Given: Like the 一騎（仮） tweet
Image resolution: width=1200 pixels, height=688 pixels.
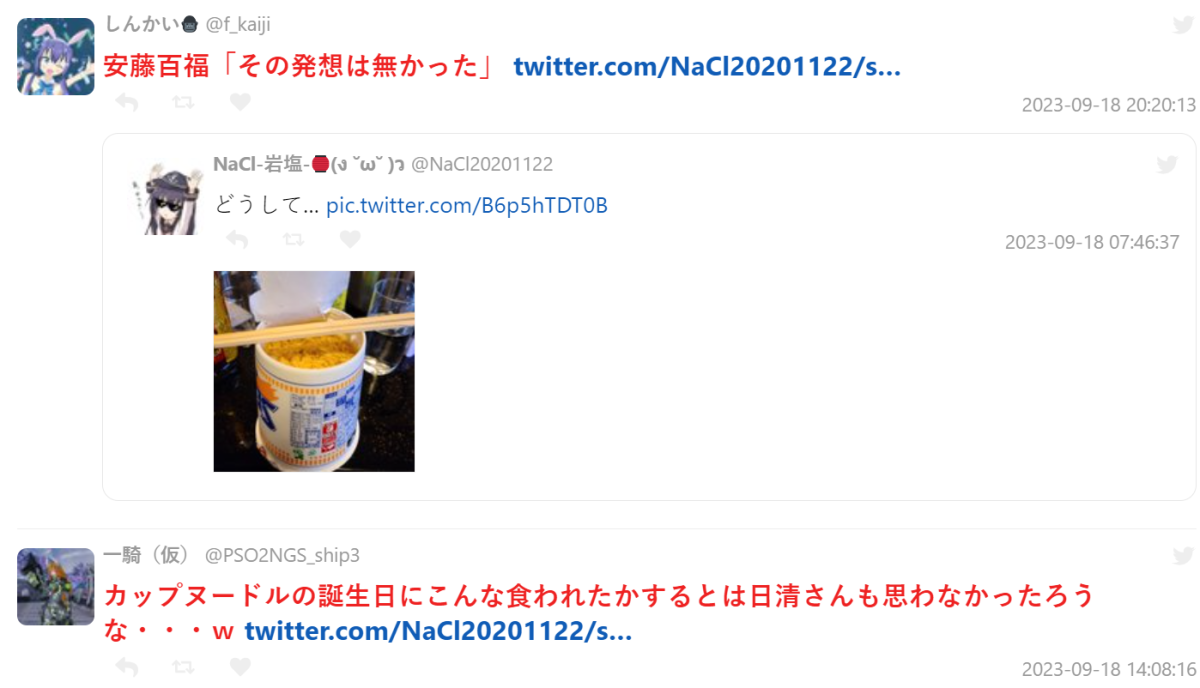Looking at the screenshot, I should pos(240,667).
